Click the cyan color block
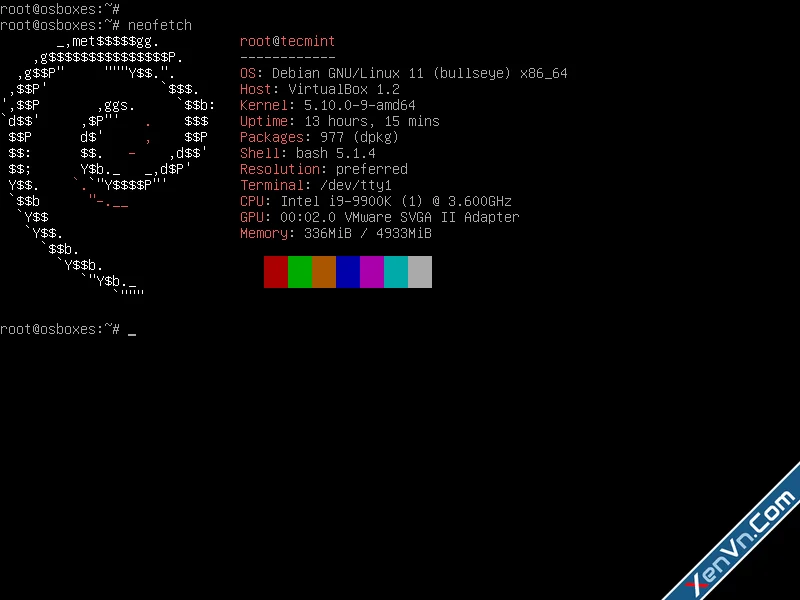The width and height of the screenshot is (800, 600). click(x=396, y=272)
